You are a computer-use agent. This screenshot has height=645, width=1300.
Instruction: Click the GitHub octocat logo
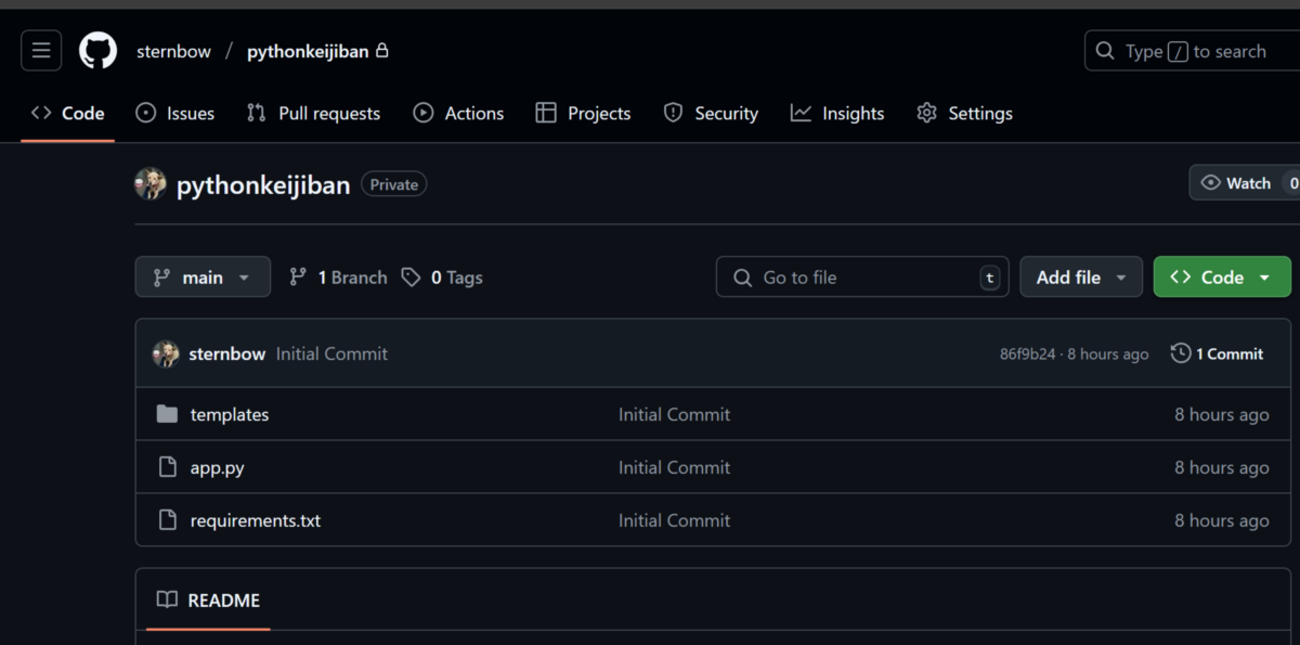98,51
